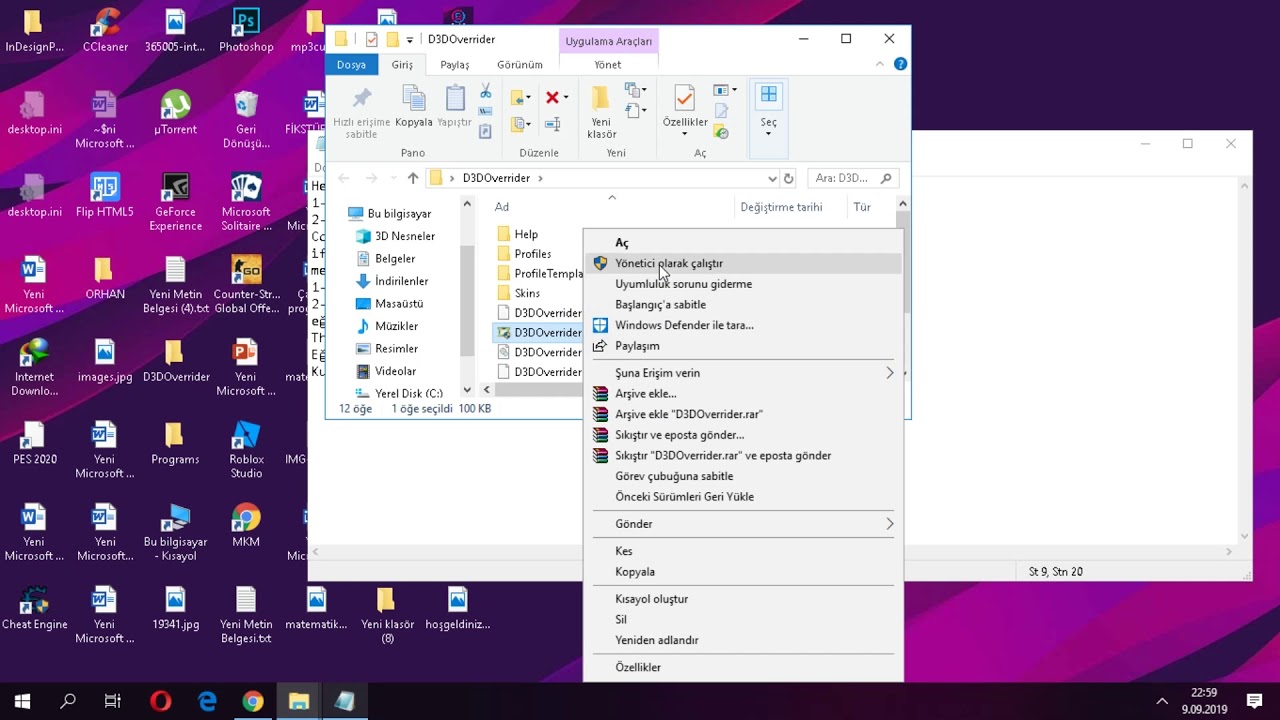Screen dimensions: 1280x720
Task: Select the Skins folder in the file list
Action: tap(527, 293)
